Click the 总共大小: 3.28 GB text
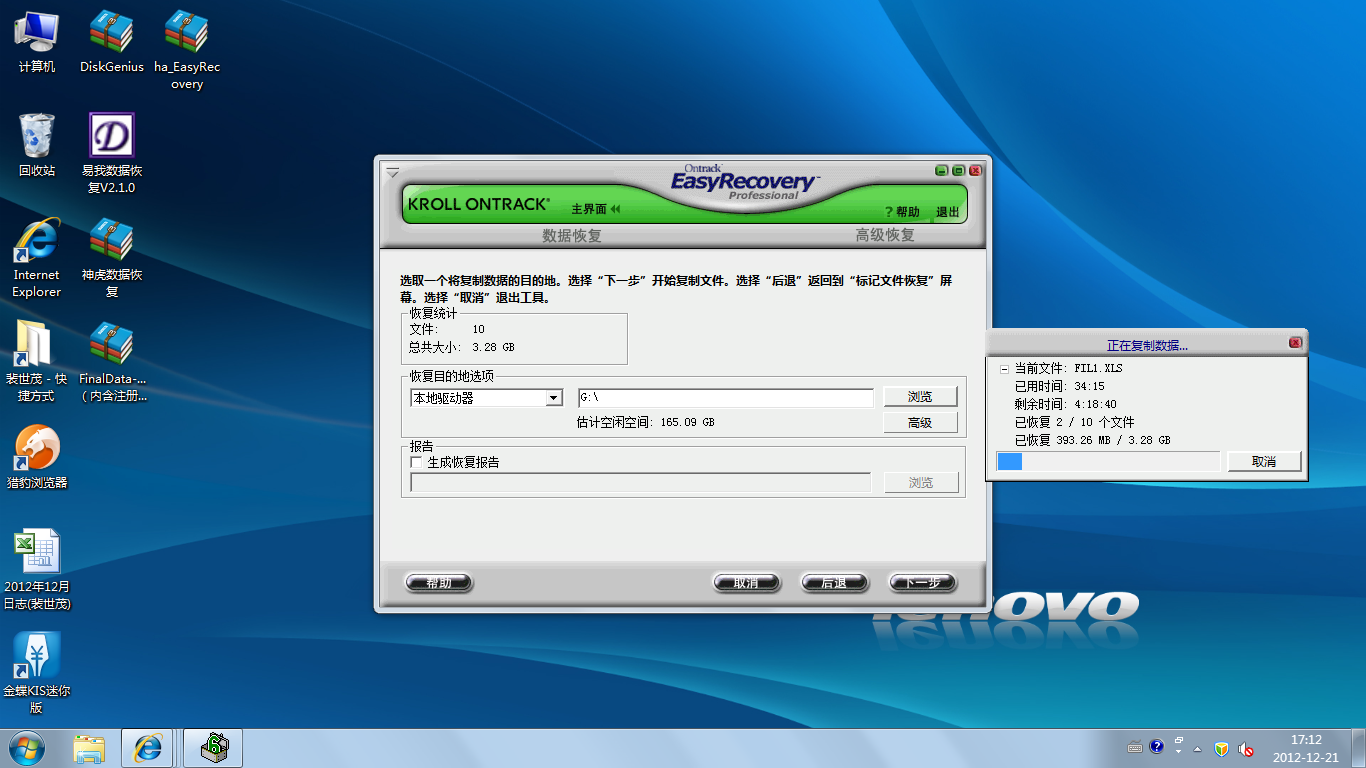1366x768 pixels. [461, 347]
